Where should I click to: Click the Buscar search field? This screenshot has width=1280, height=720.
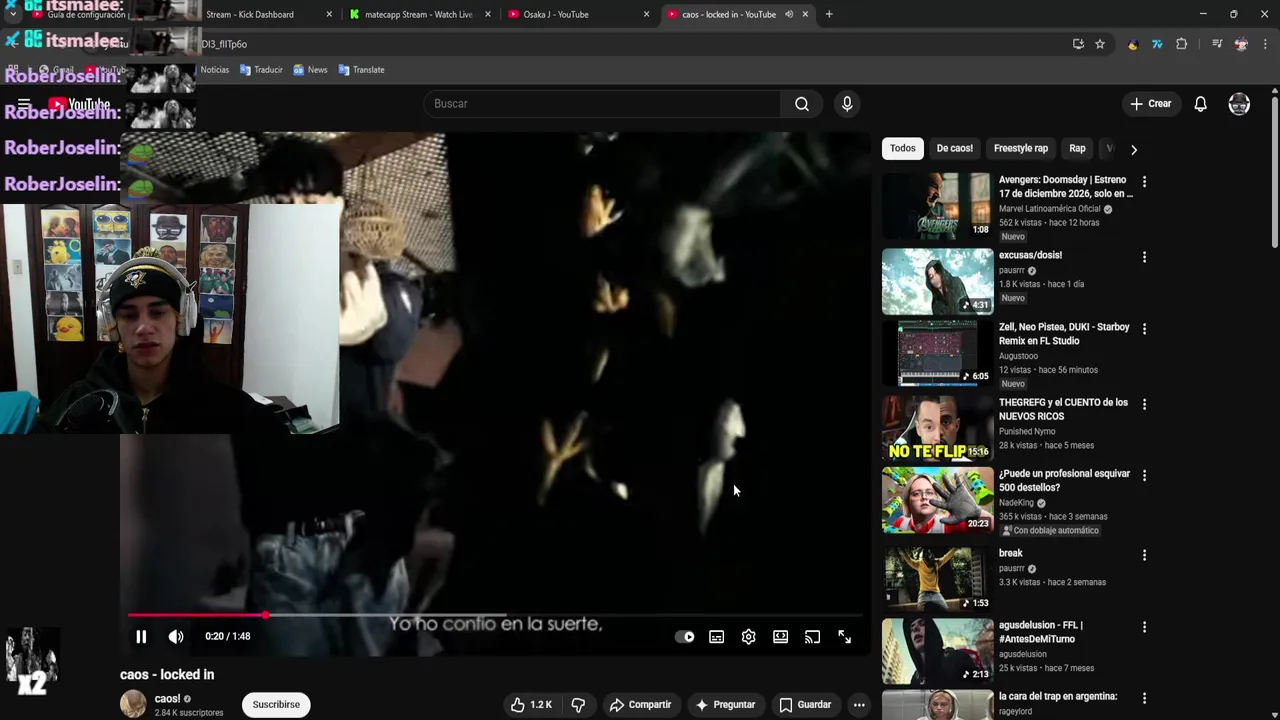point(602,104)
